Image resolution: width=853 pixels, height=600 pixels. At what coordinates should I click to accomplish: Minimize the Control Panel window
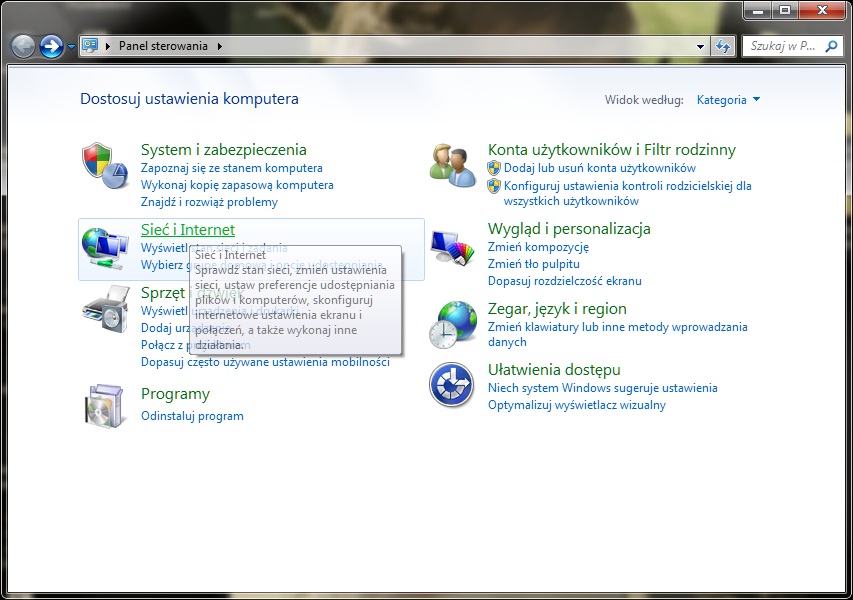(x=758, y=10)
